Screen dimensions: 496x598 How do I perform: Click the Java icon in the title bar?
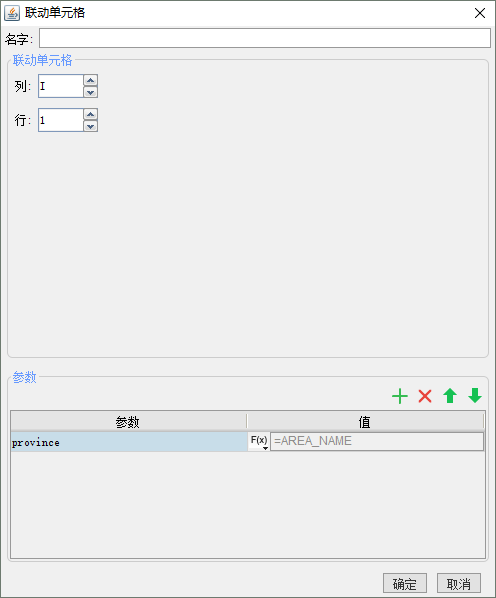click(12, 13)
